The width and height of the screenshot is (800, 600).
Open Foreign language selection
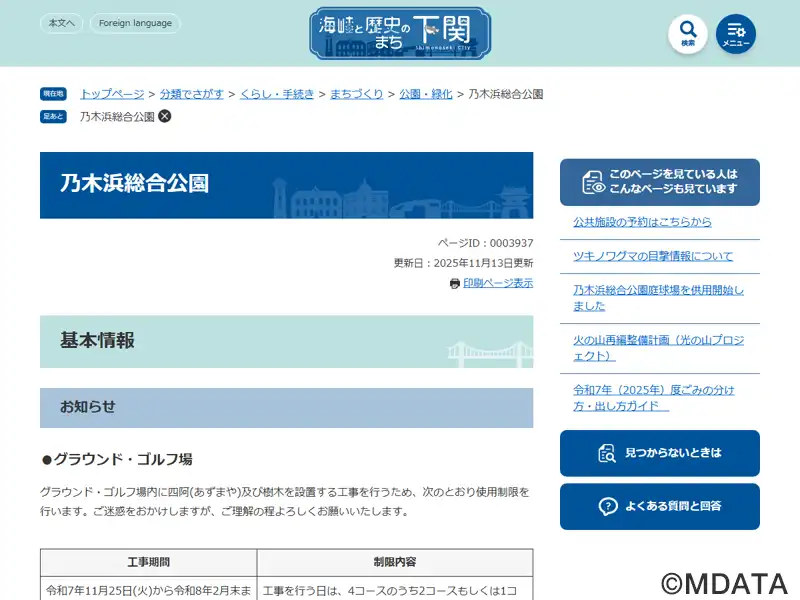135,23
